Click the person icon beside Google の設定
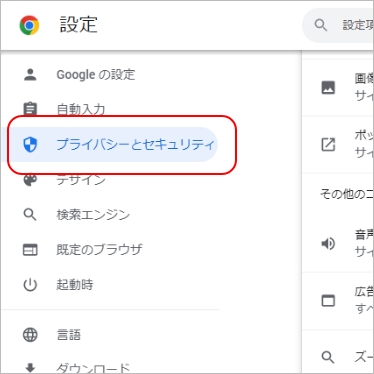374x374 pixels. tap(30, 75)
